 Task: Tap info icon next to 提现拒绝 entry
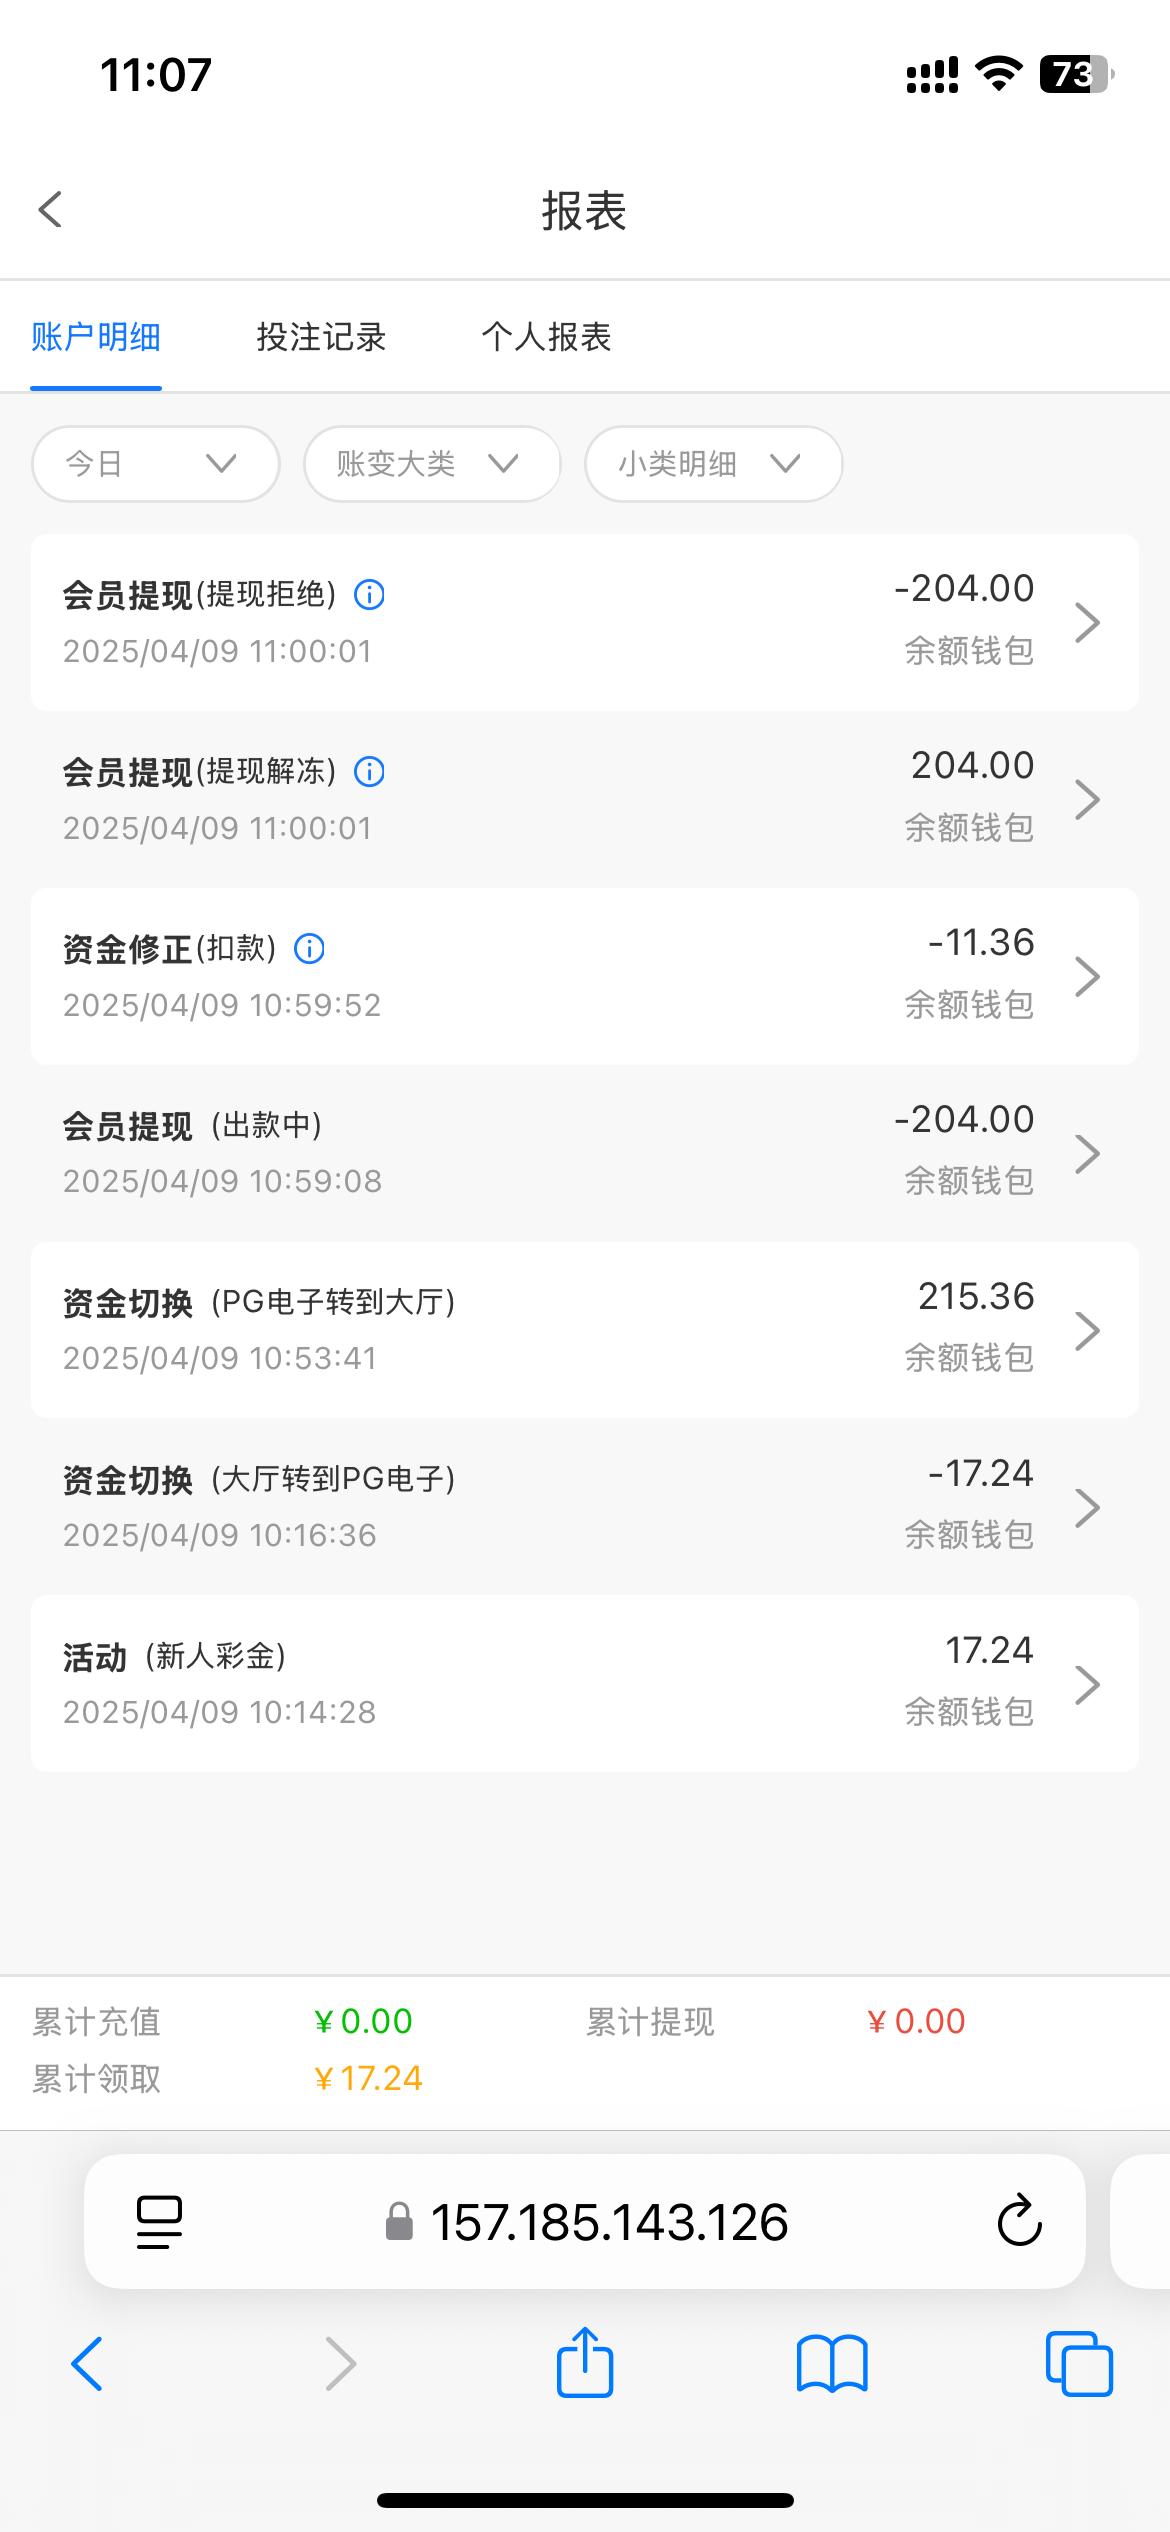click(369, 595)
